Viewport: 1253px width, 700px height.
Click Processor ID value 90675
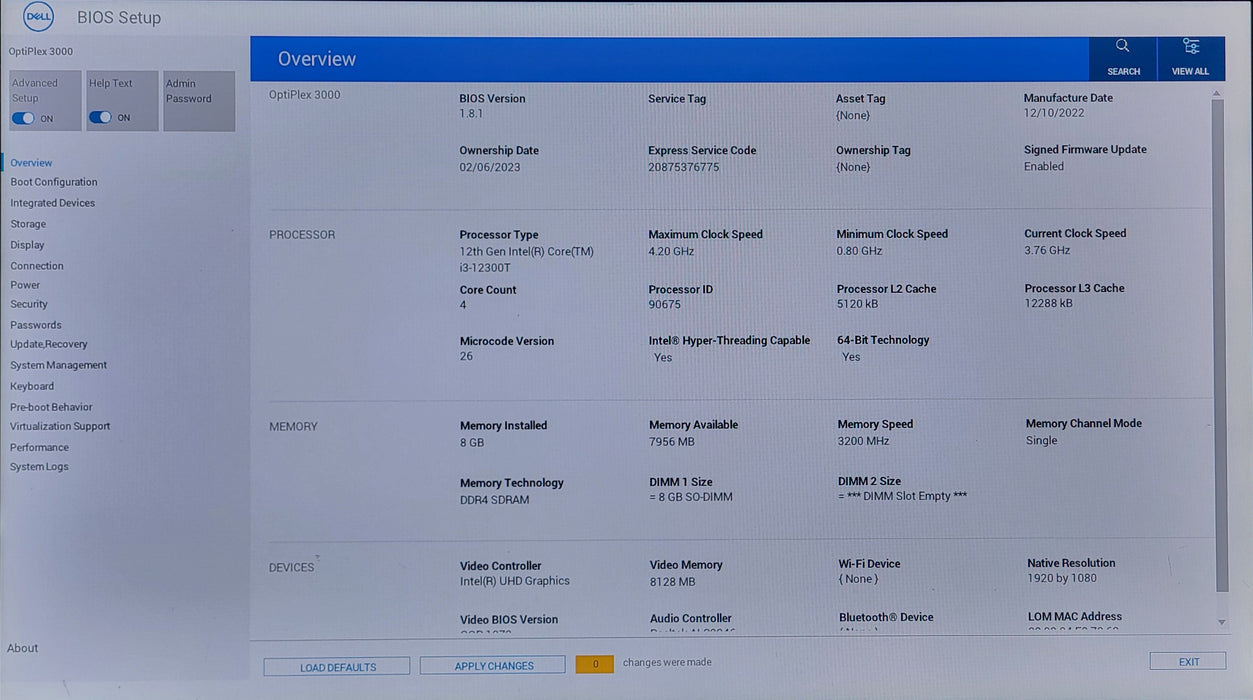pos(665,305)
